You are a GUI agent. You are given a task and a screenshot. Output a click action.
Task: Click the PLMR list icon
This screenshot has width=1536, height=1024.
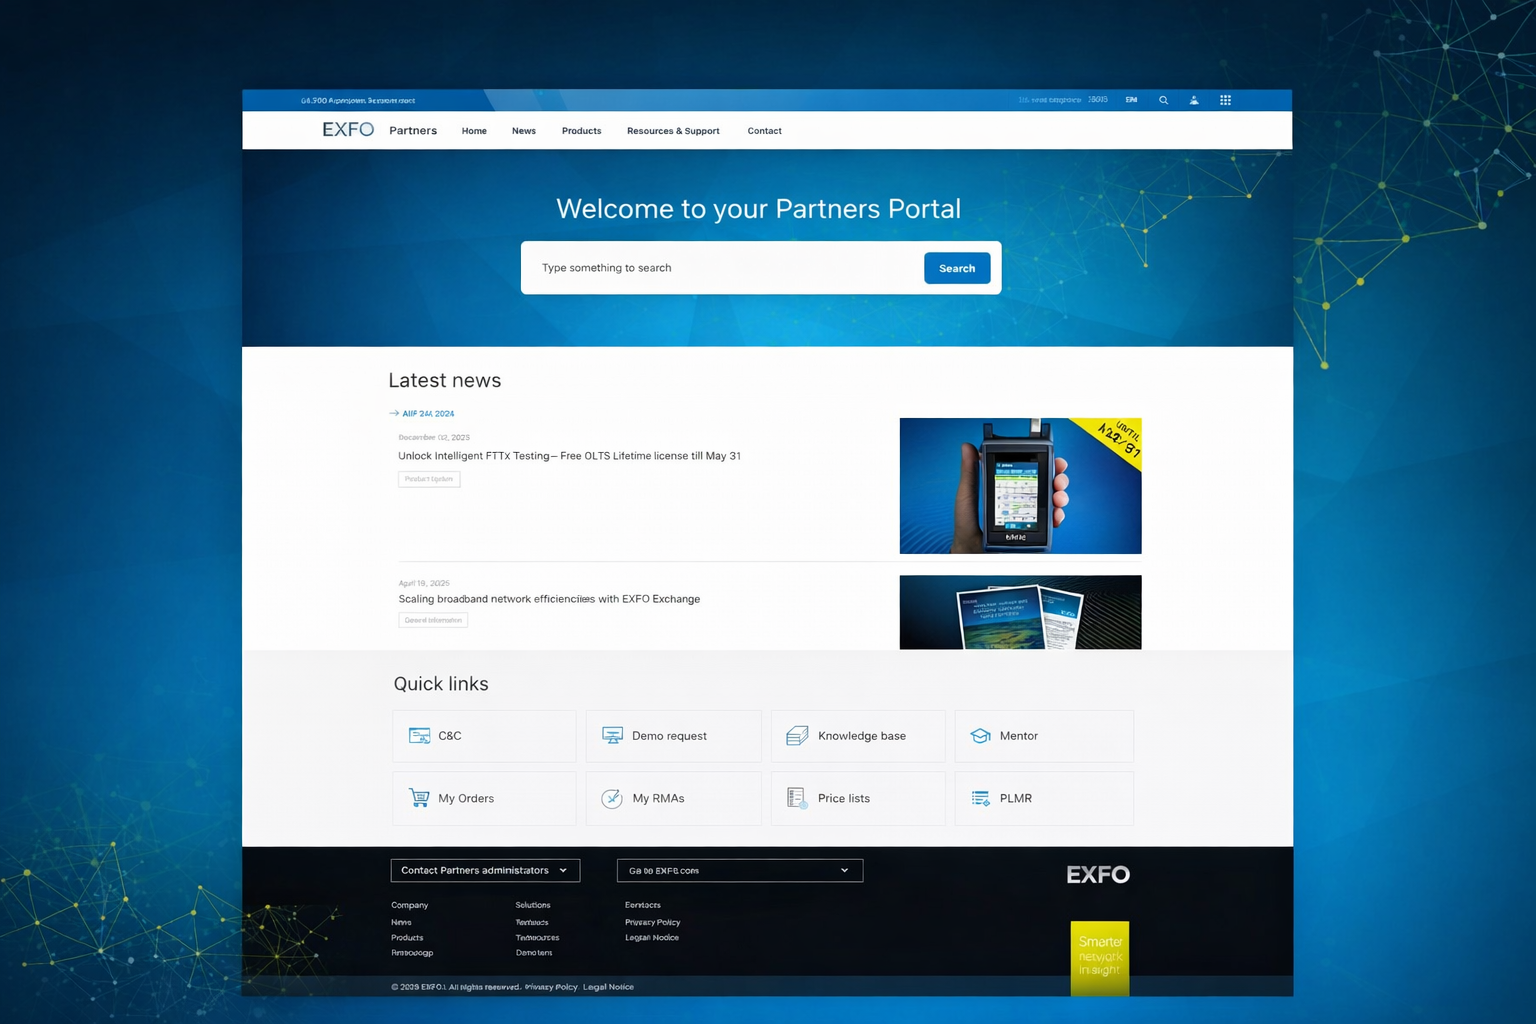click(x=980, y=798)
